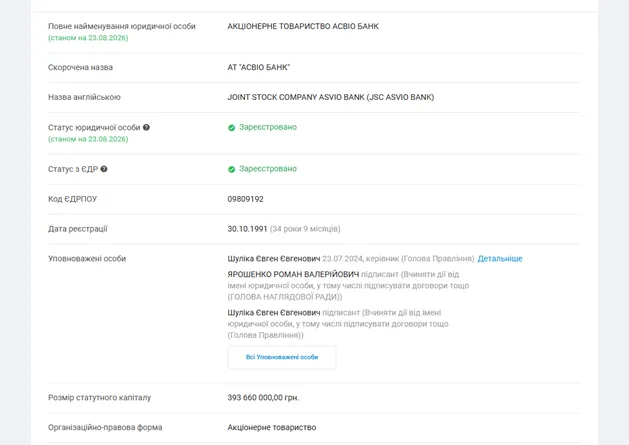Click the help icon next to Статус юридичної особи

(146, 127)
